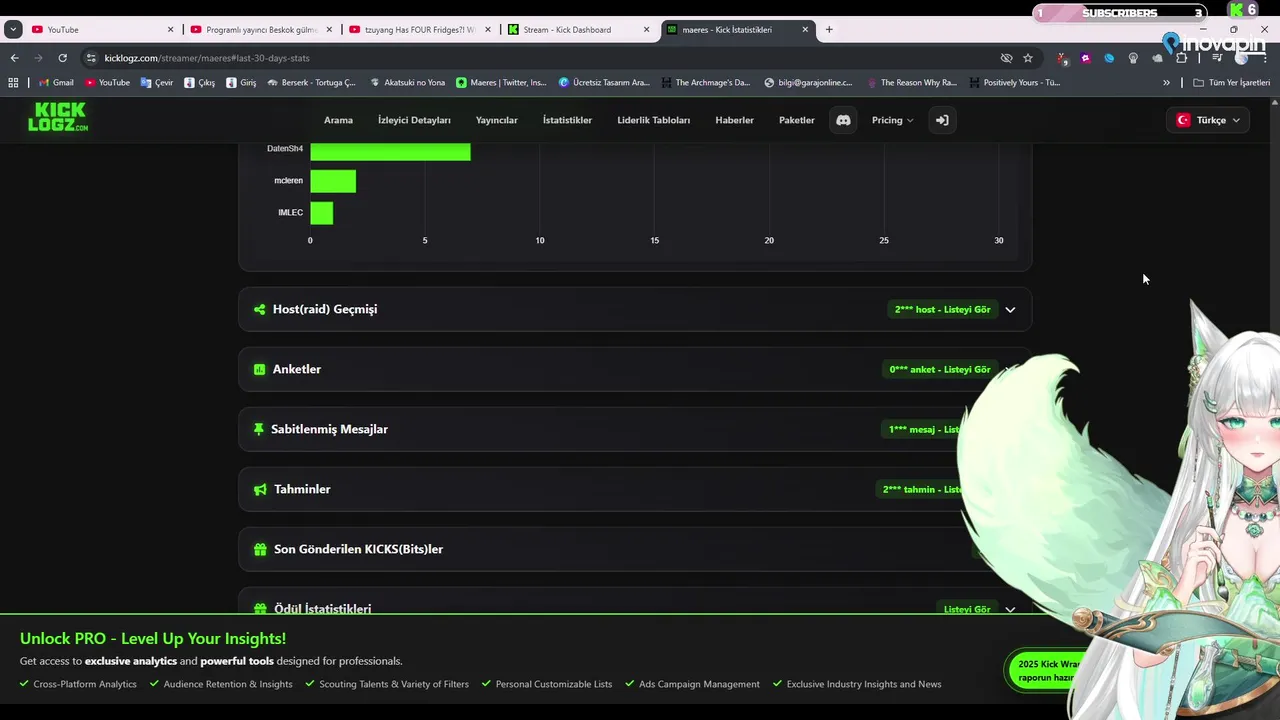Reload the page
Viewport: 1280px width, 720px height.
coord(62,58)
